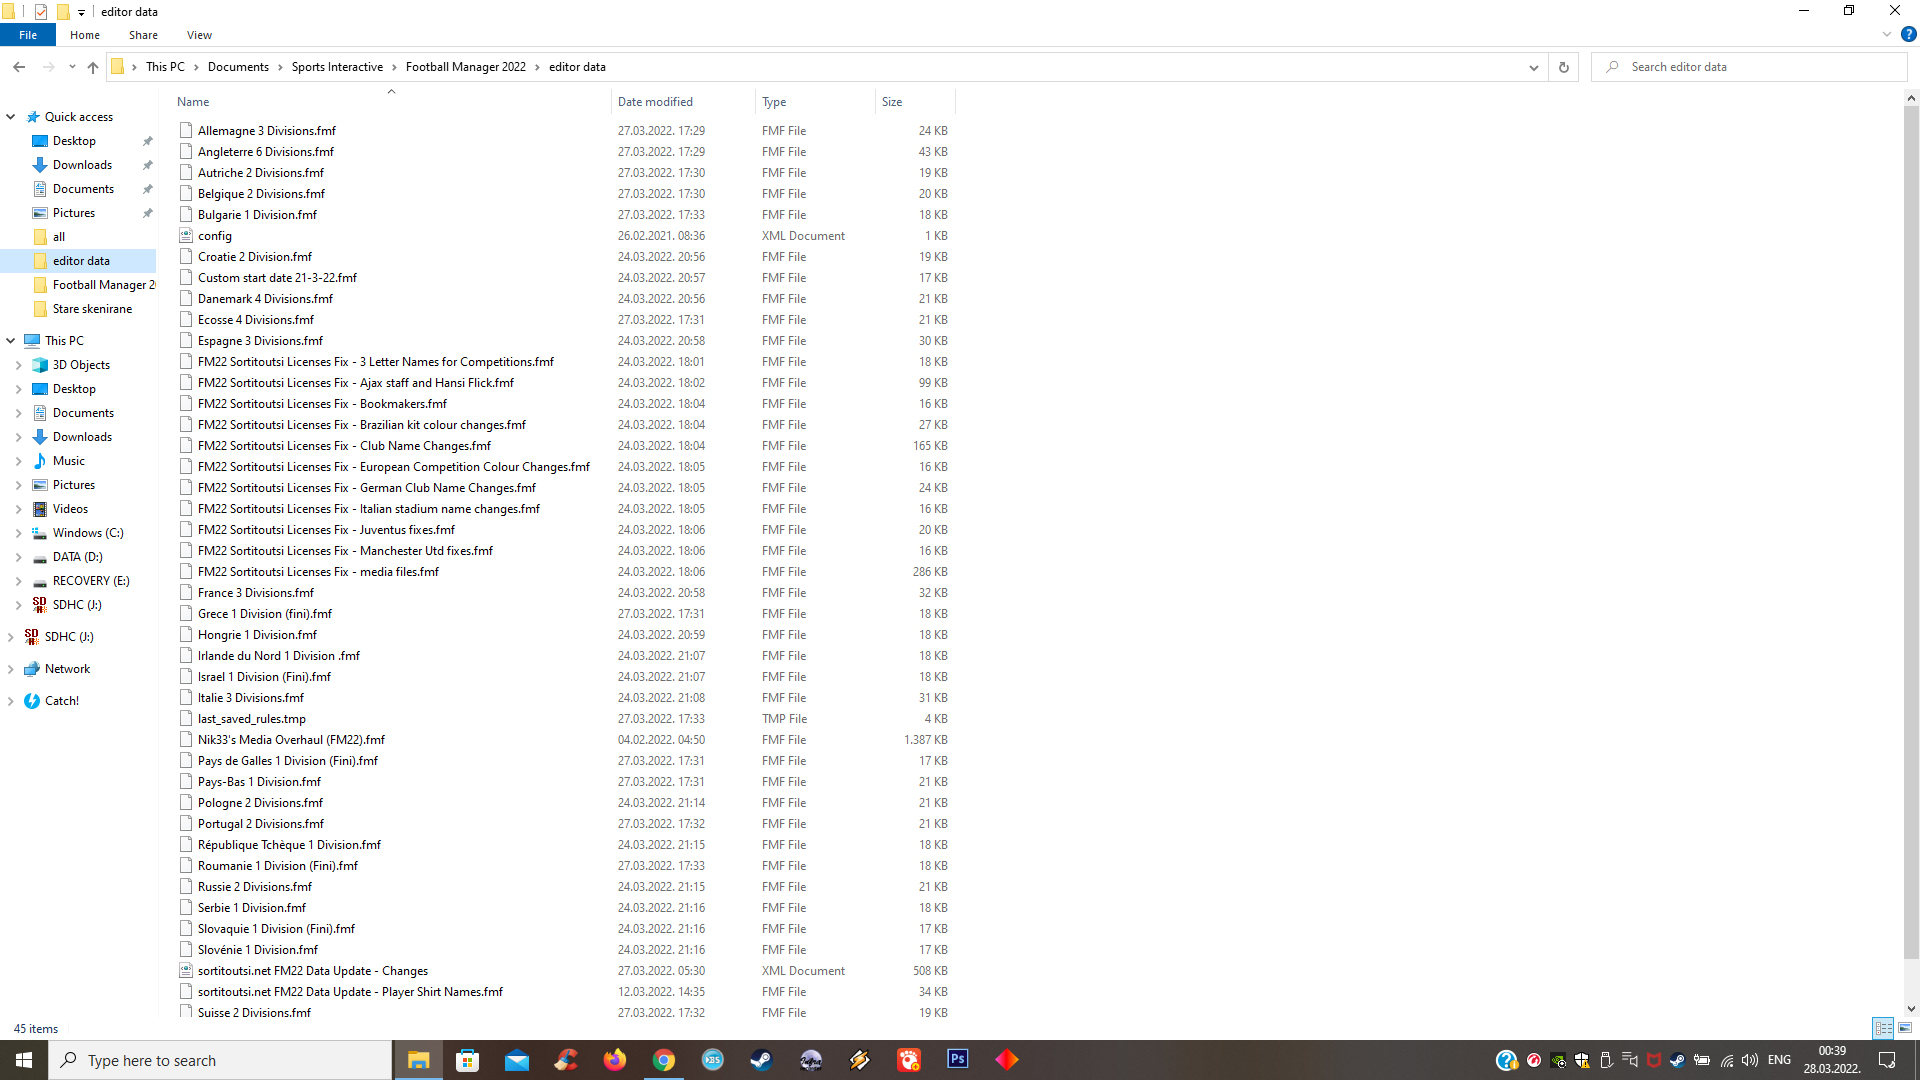Viewport: 1920px width, 1080px height.
Task: Select RECOVERY (E:) drive in navigation pane
Action: [x=91, y=581]
